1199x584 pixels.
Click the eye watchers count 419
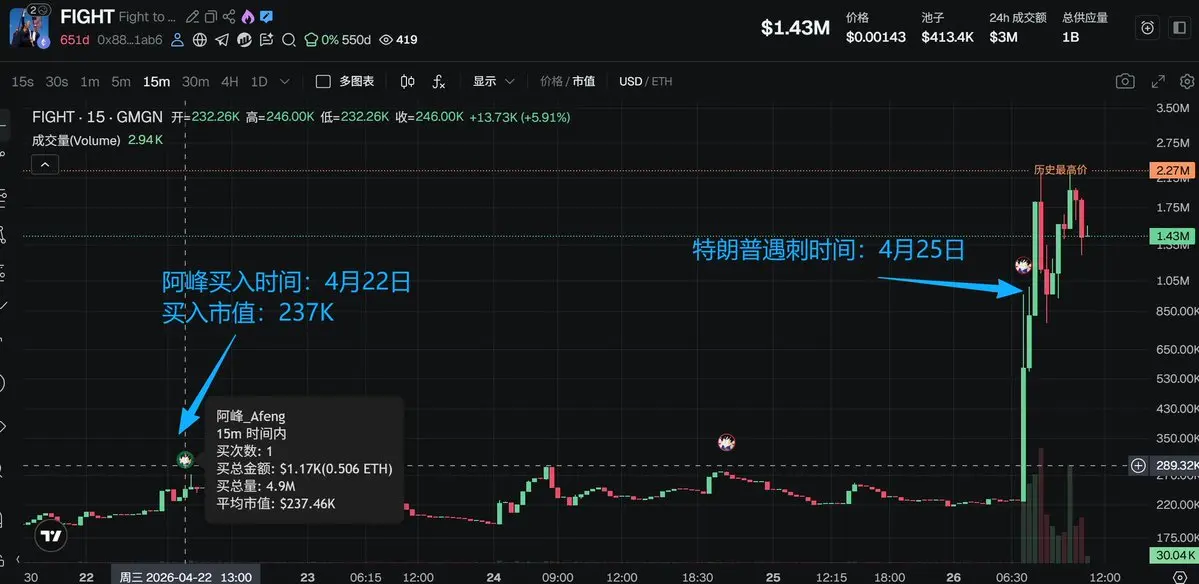tap(398, 40)
